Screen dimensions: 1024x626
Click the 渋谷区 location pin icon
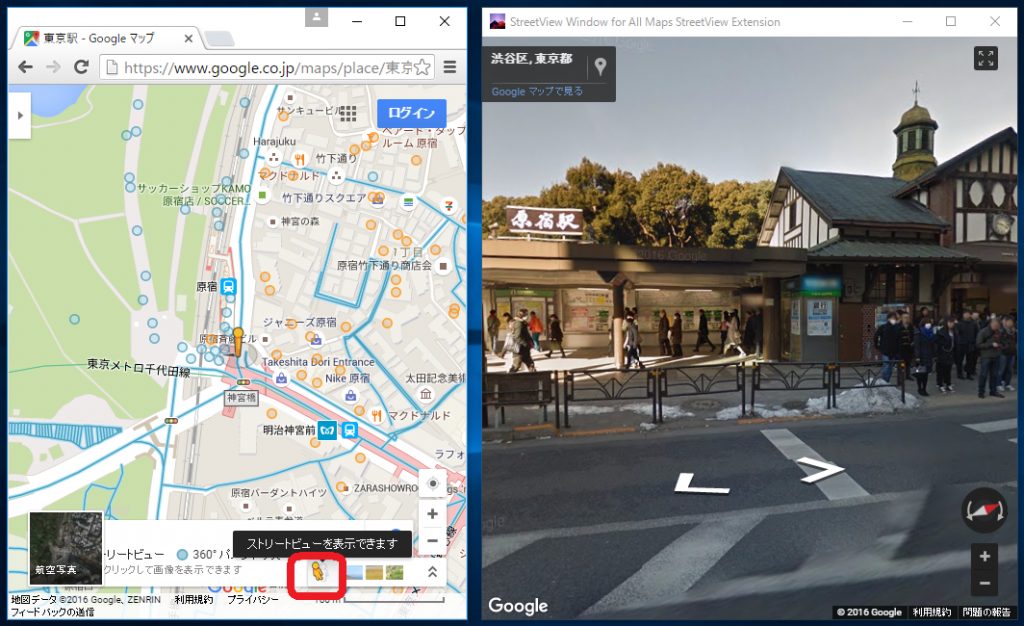600,66
